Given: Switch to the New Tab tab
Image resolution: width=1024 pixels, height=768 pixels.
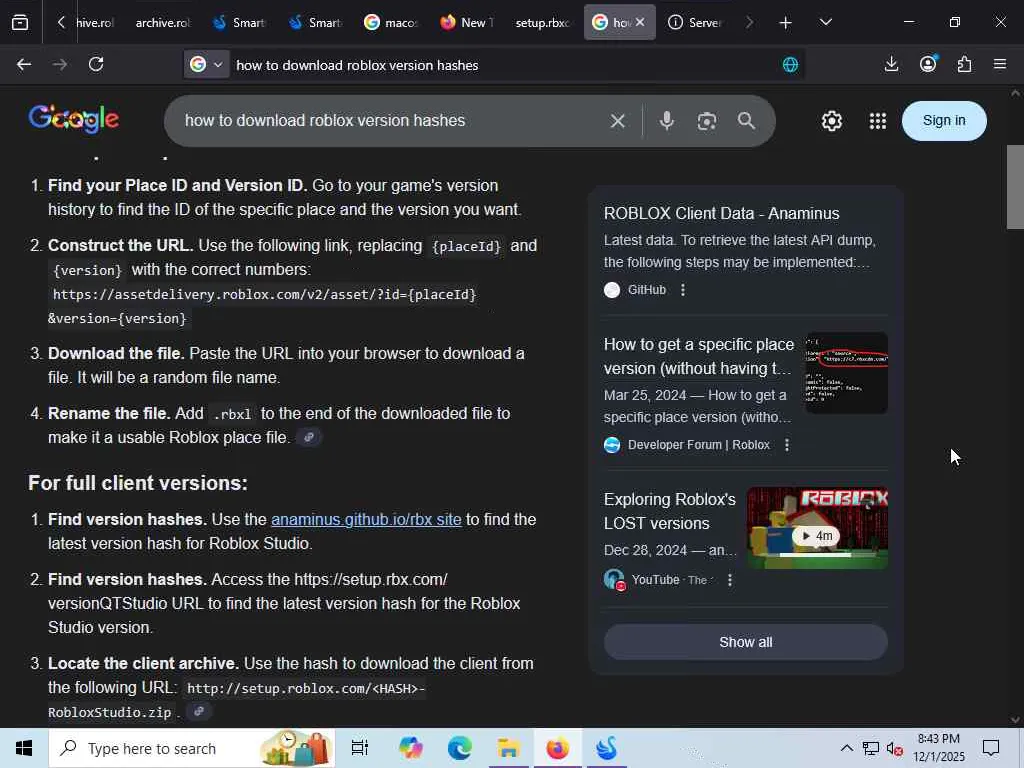Looking at the screenshot, I should 467,23.
